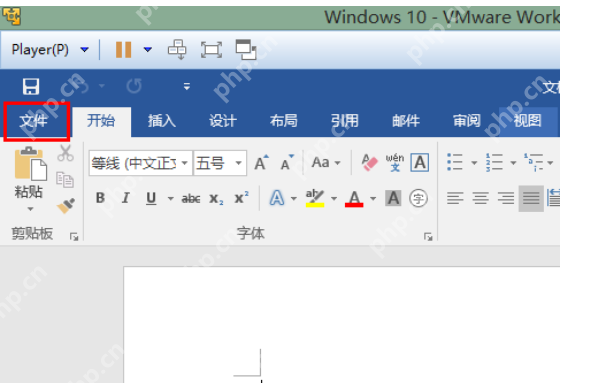Click the Numbering list icon
The image size is (599, 383).
[x=494, y=162]
